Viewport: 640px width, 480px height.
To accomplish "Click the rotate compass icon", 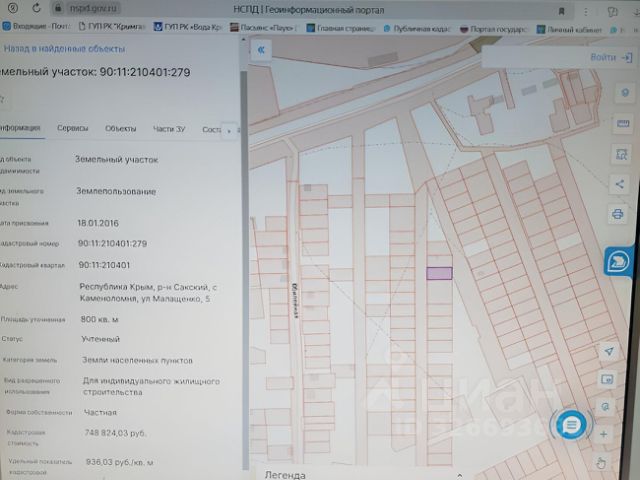I will [x=605, y=407].
